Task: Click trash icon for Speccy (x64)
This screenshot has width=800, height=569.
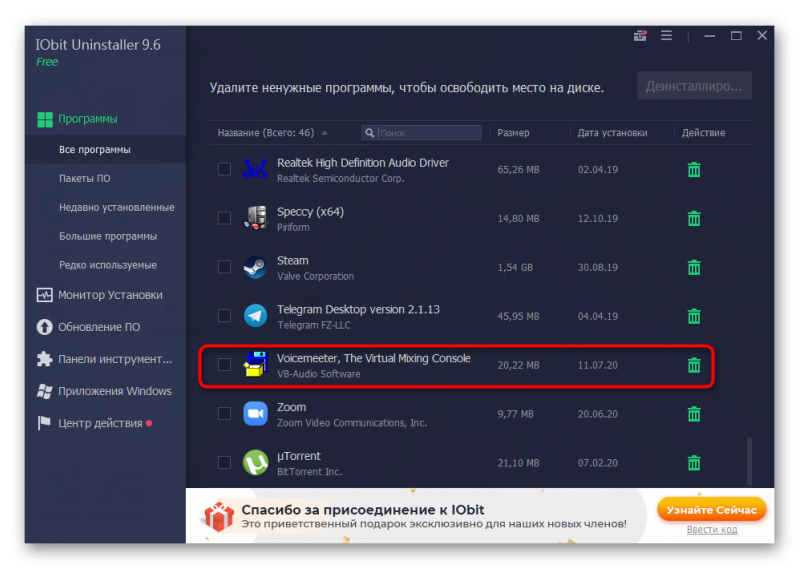Action: 694,218
